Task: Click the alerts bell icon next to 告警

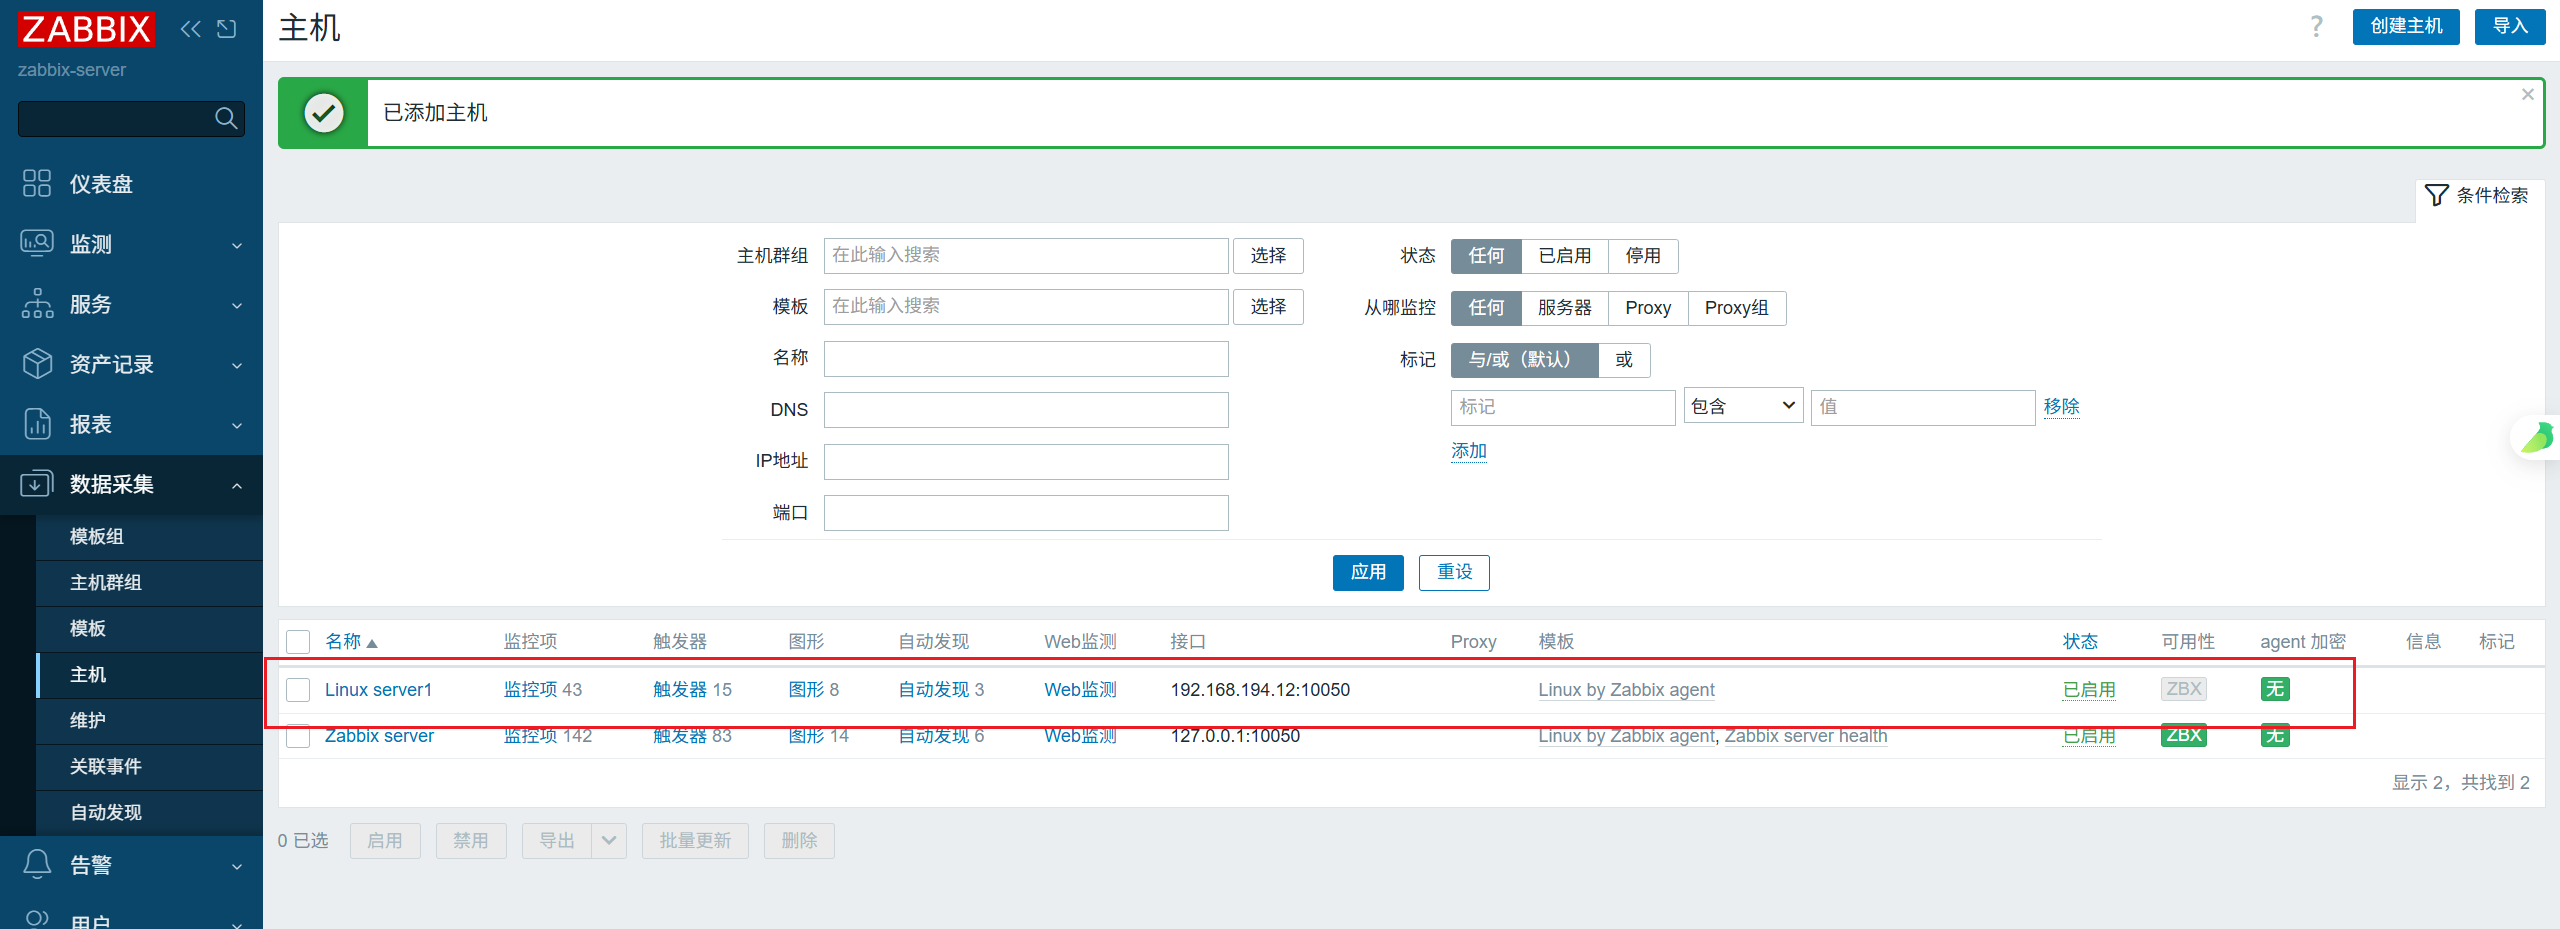Action: 37,864
